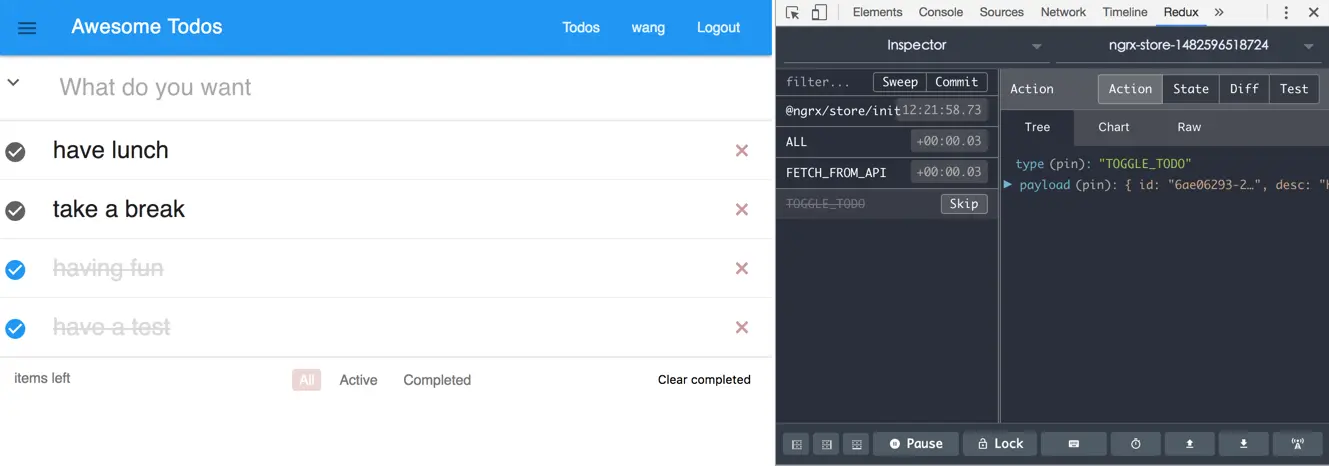Open the dispatcher keyboard icon
The width and height of the screenshot is (1329, 466).
tap(1073, 444)
